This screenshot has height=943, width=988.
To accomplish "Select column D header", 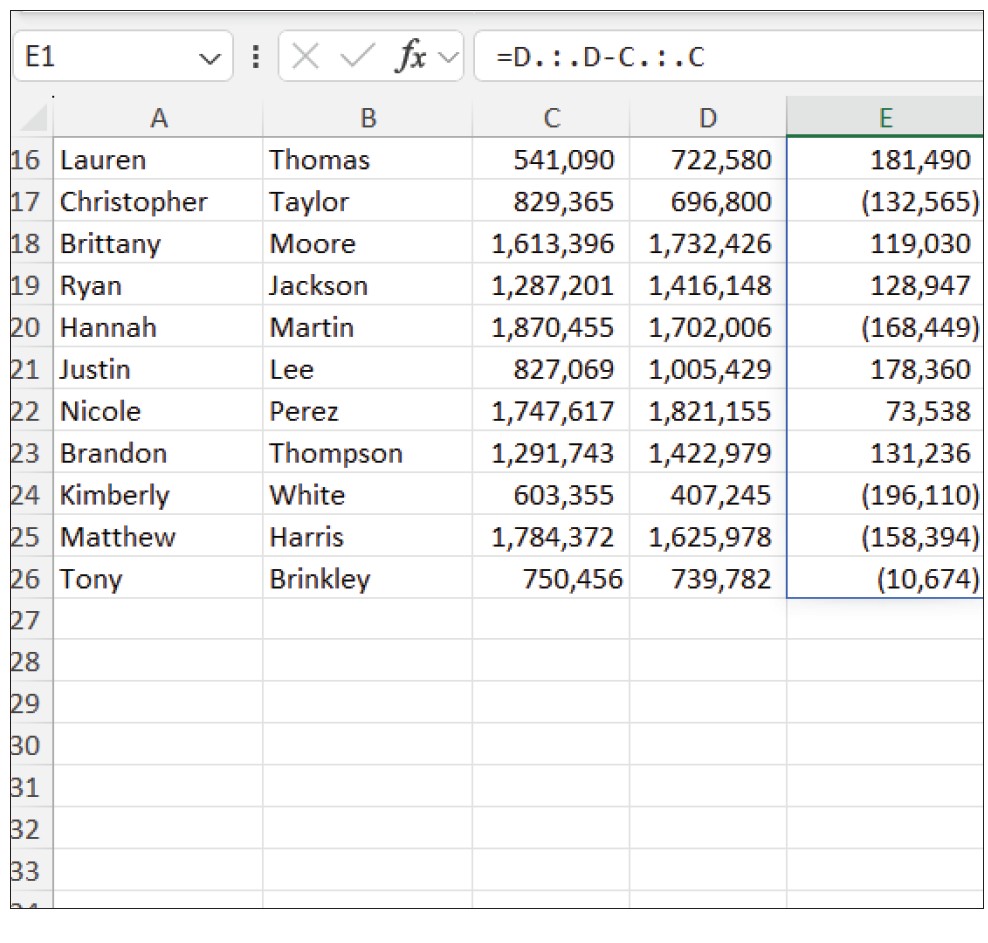I will [708, 119].
